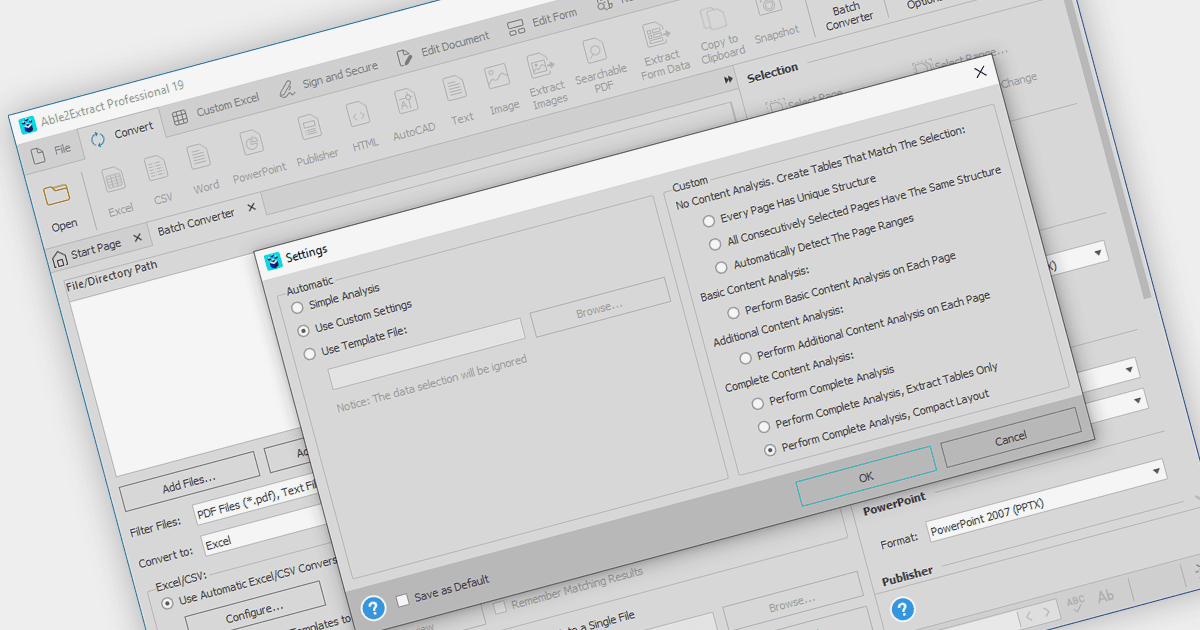The image size is (1200, 630).
Task: Select Simple Analysis radio button
Action: pos(297,308)
